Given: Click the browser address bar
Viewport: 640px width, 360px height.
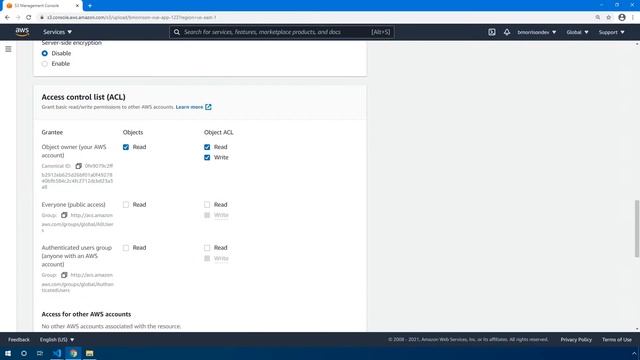Looking at the screenshot, I should [314, 18].
